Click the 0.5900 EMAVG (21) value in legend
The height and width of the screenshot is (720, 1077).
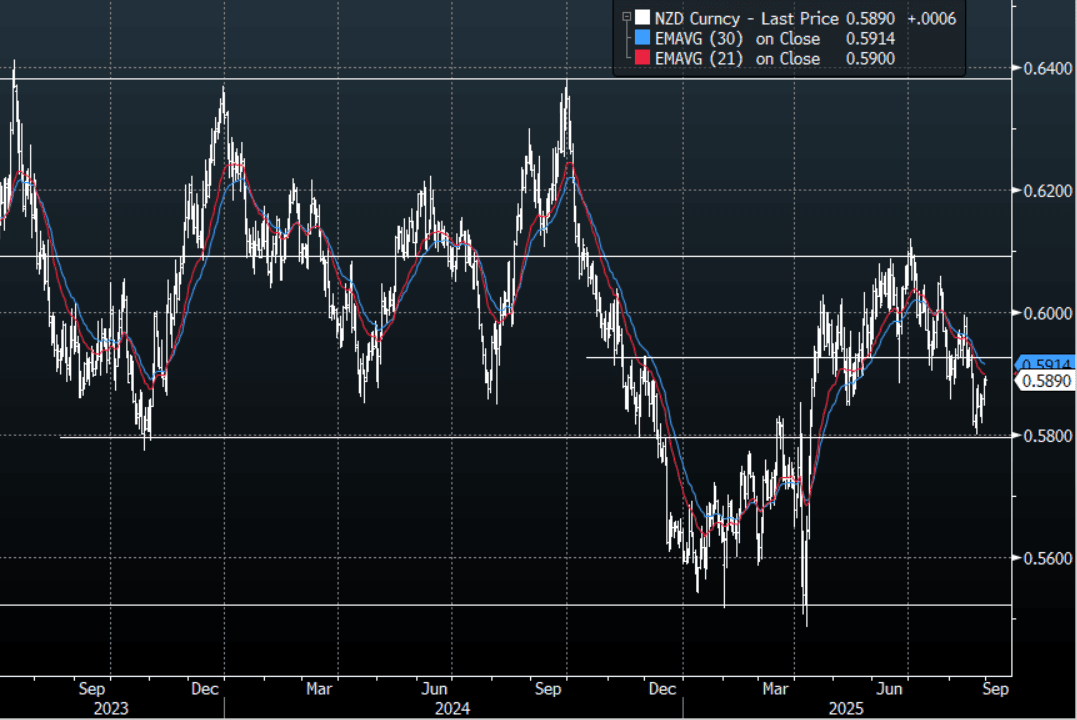point(869,59)
